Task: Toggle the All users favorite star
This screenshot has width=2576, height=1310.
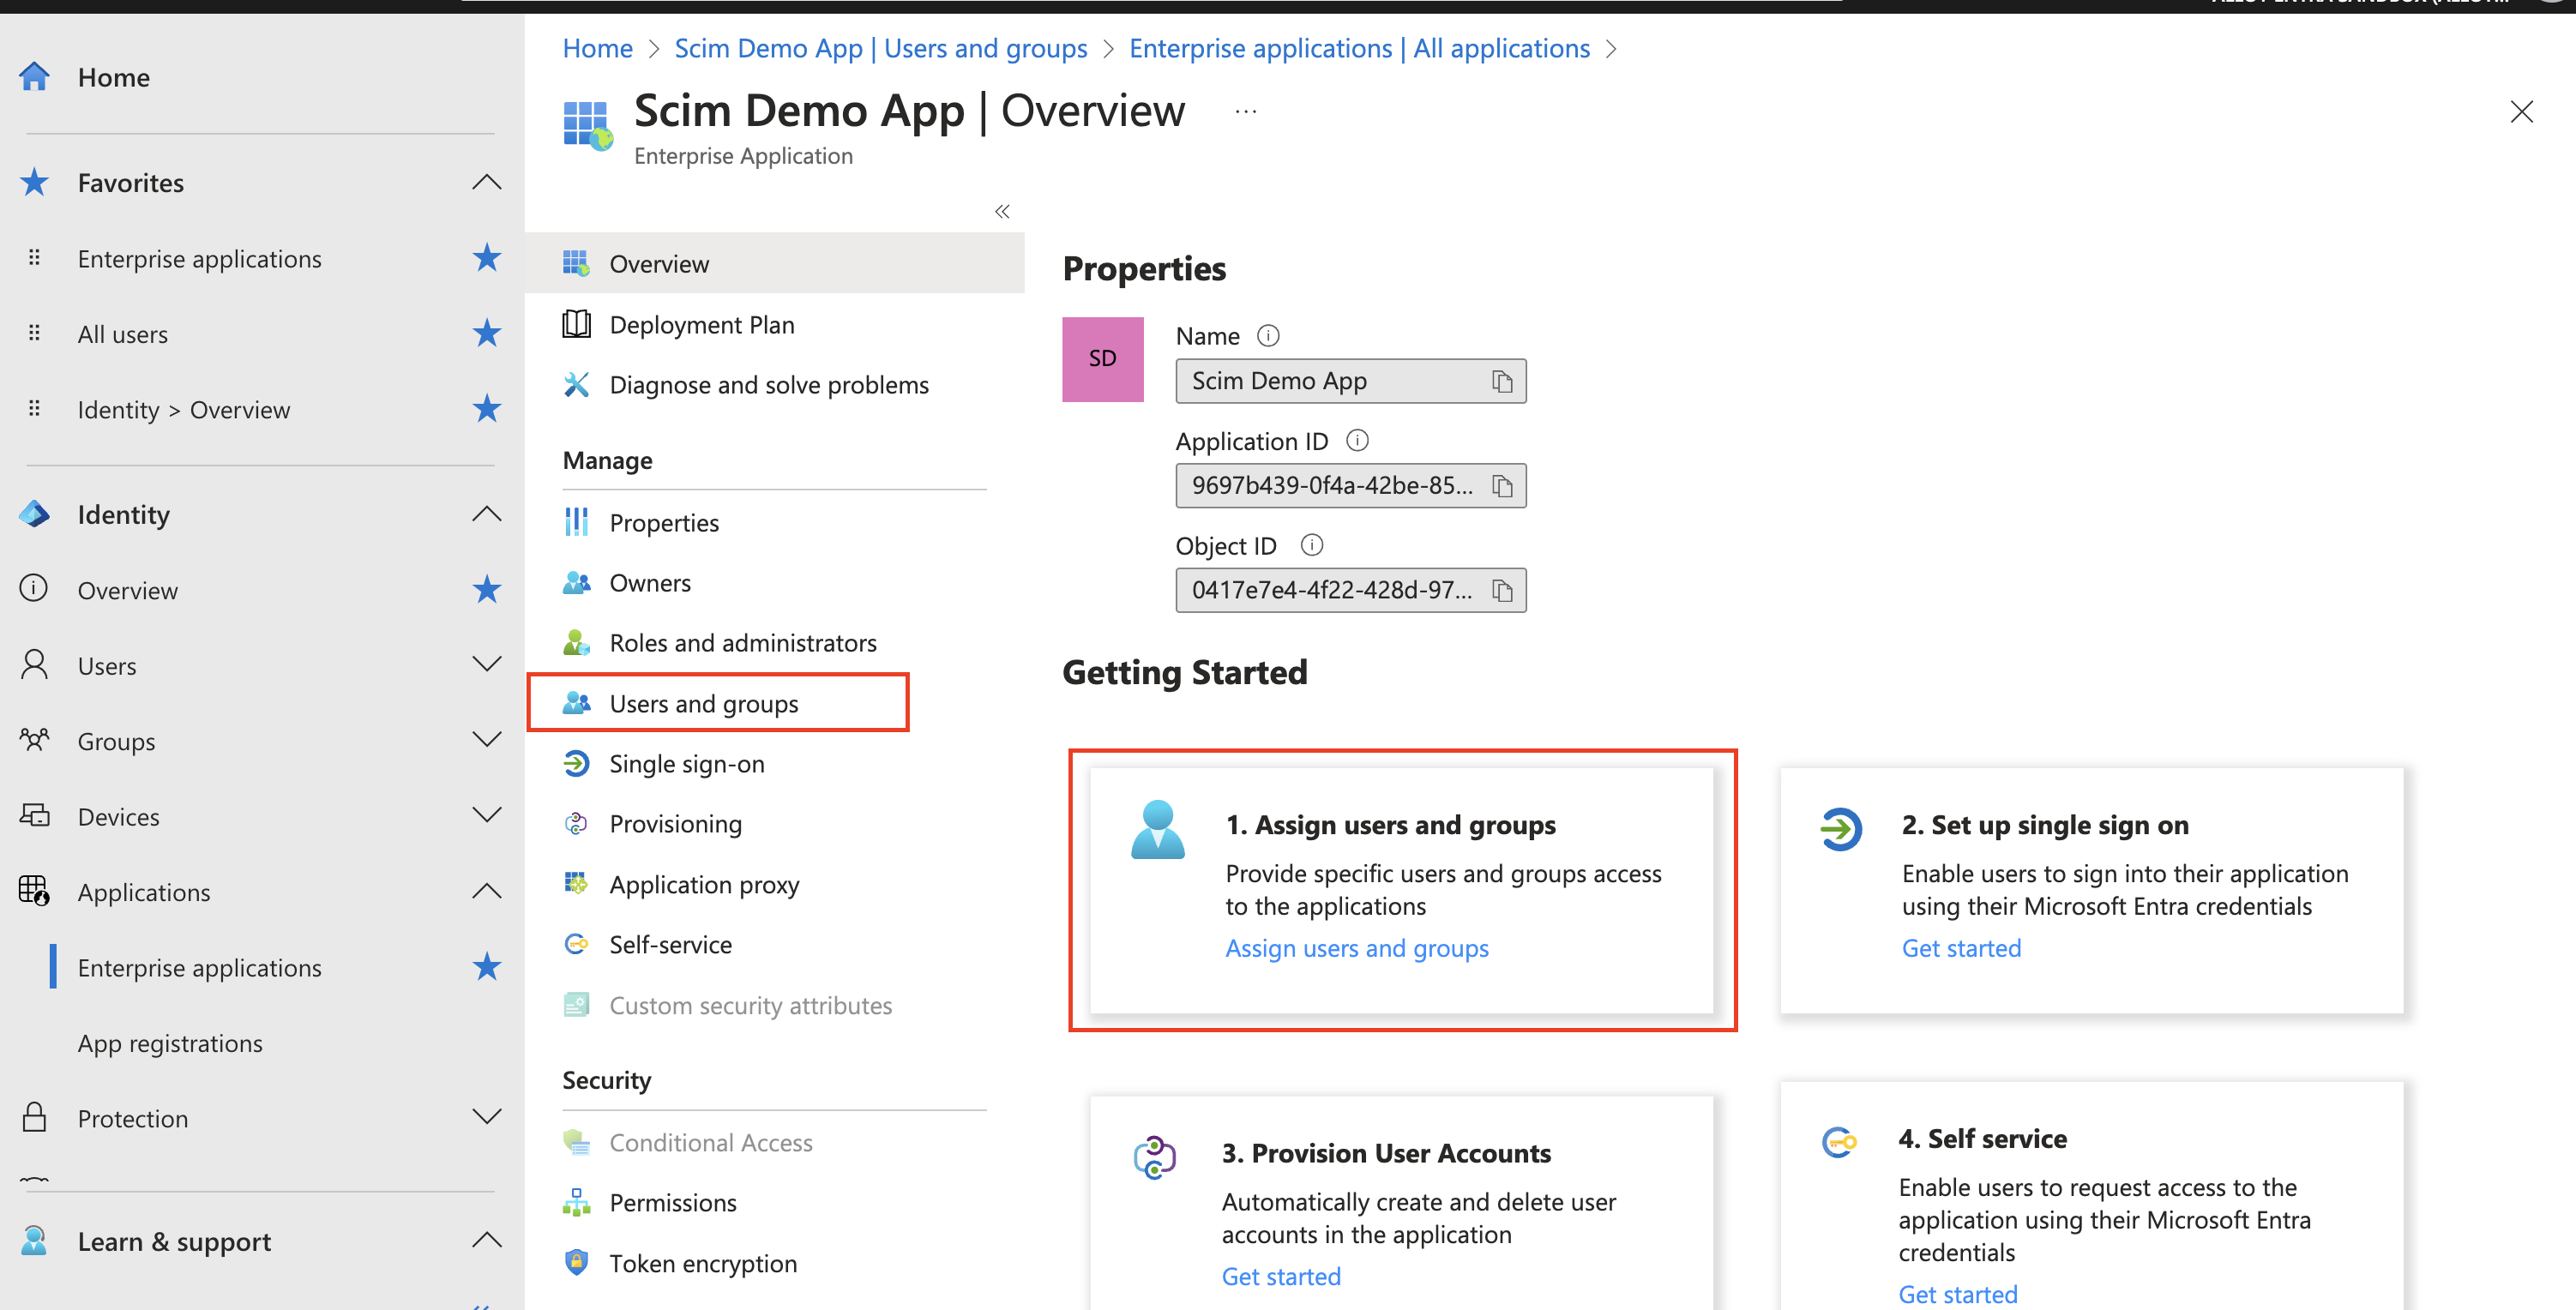Action: [486, 333]
